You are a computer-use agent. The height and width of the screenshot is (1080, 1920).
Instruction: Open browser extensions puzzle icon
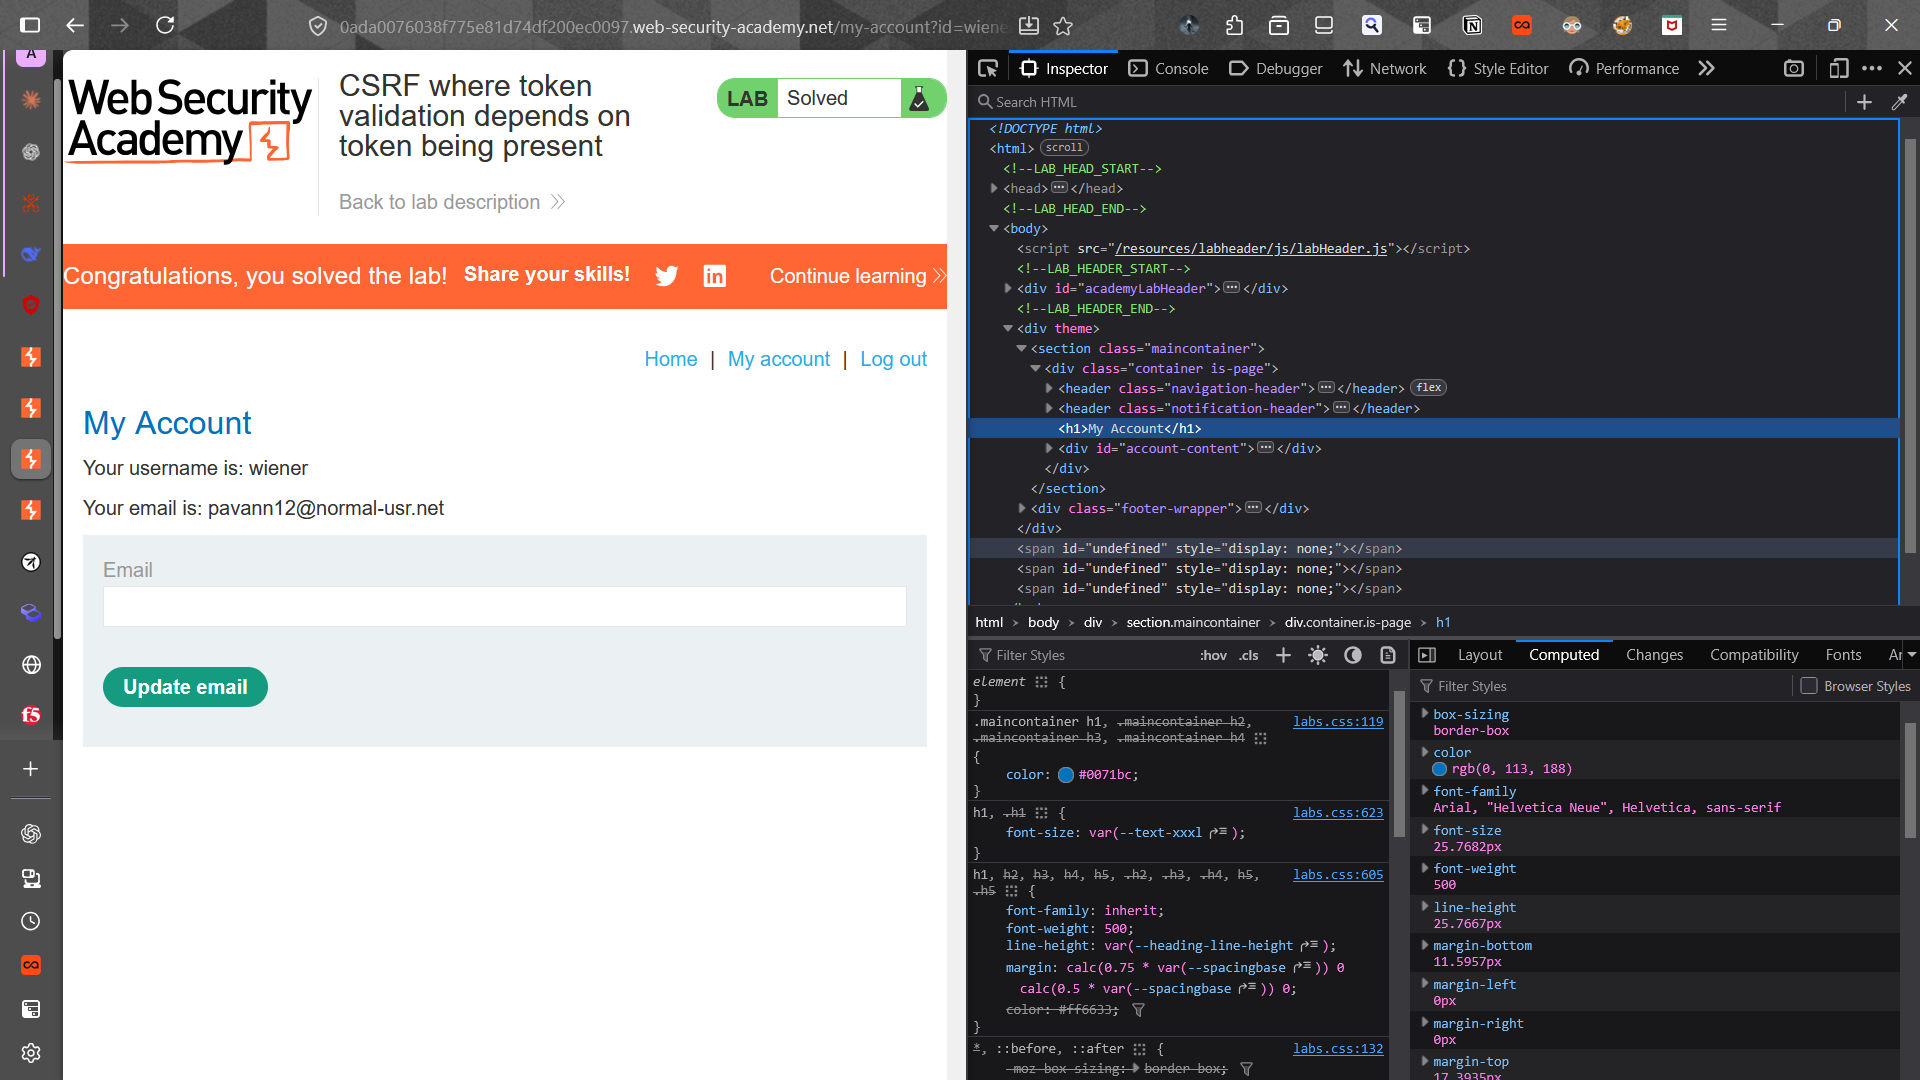pyautogui.click(x=1234, y=26)
